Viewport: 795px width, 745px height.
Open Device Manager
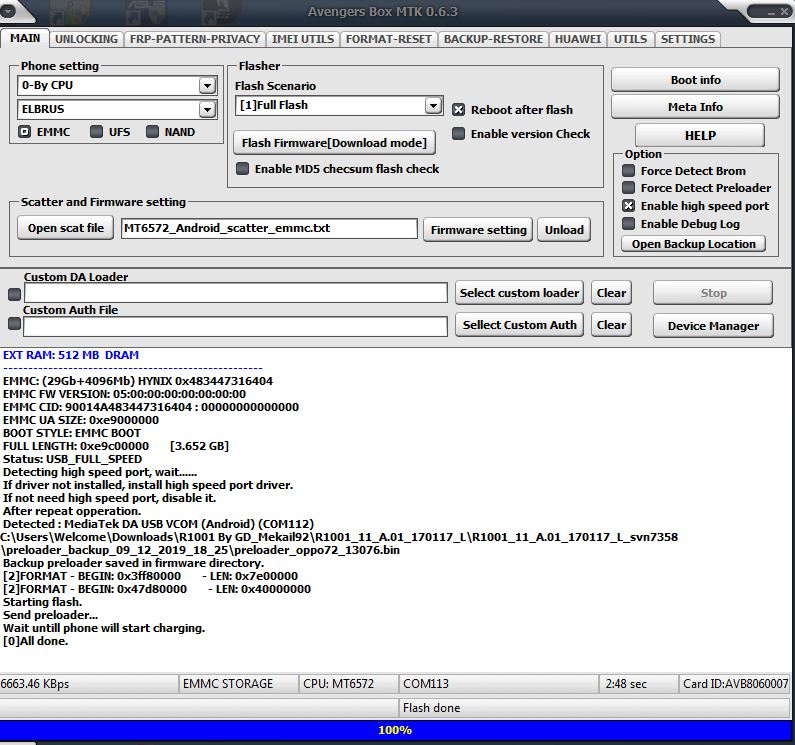click(x=713, y=326)
